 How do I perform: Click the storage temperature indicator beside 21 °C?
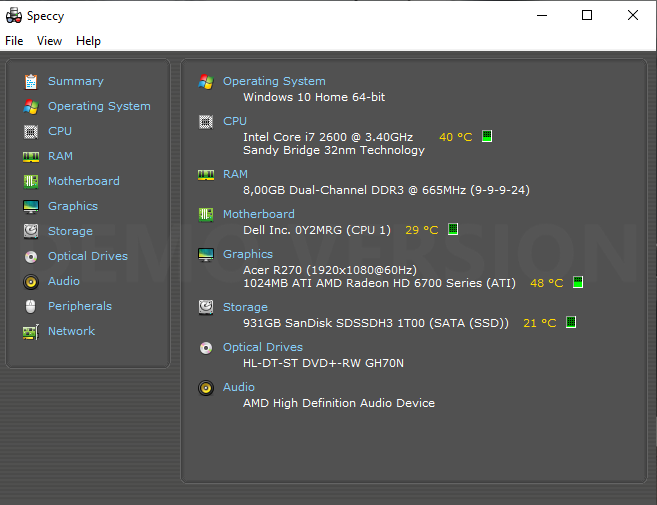[571, 322]
